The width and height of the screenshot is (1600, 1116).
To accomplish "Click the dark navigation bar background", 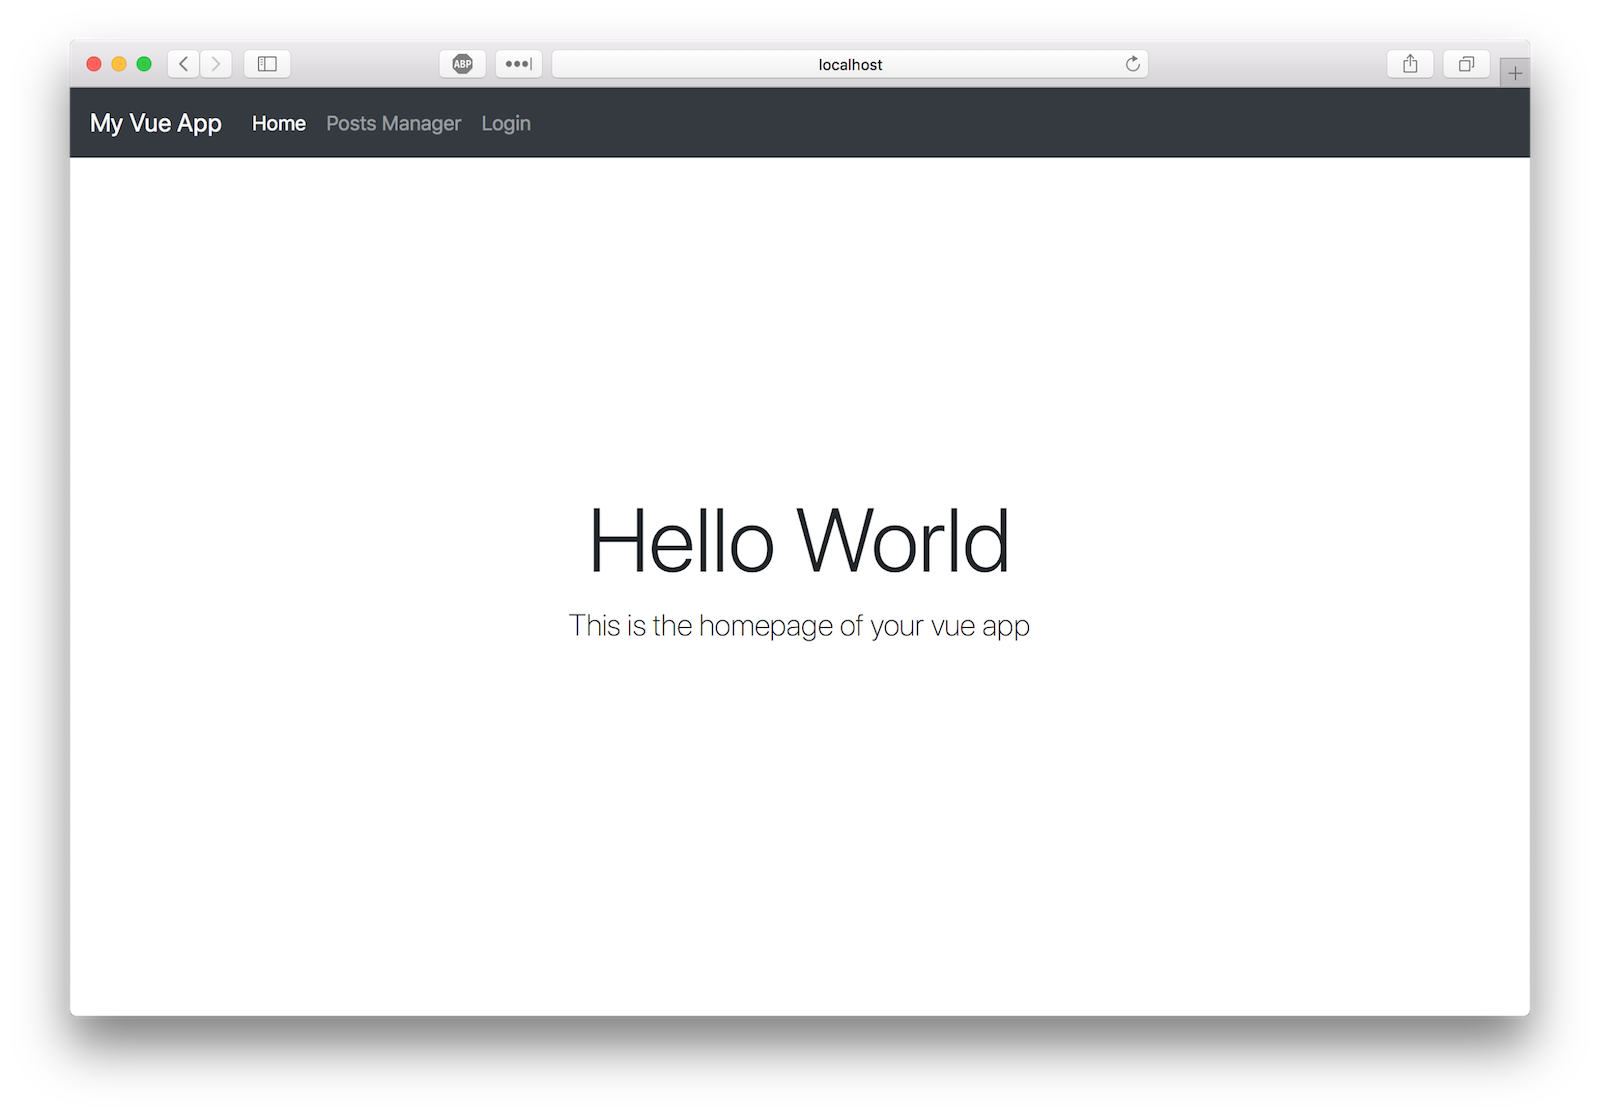I will [1000, 123].
